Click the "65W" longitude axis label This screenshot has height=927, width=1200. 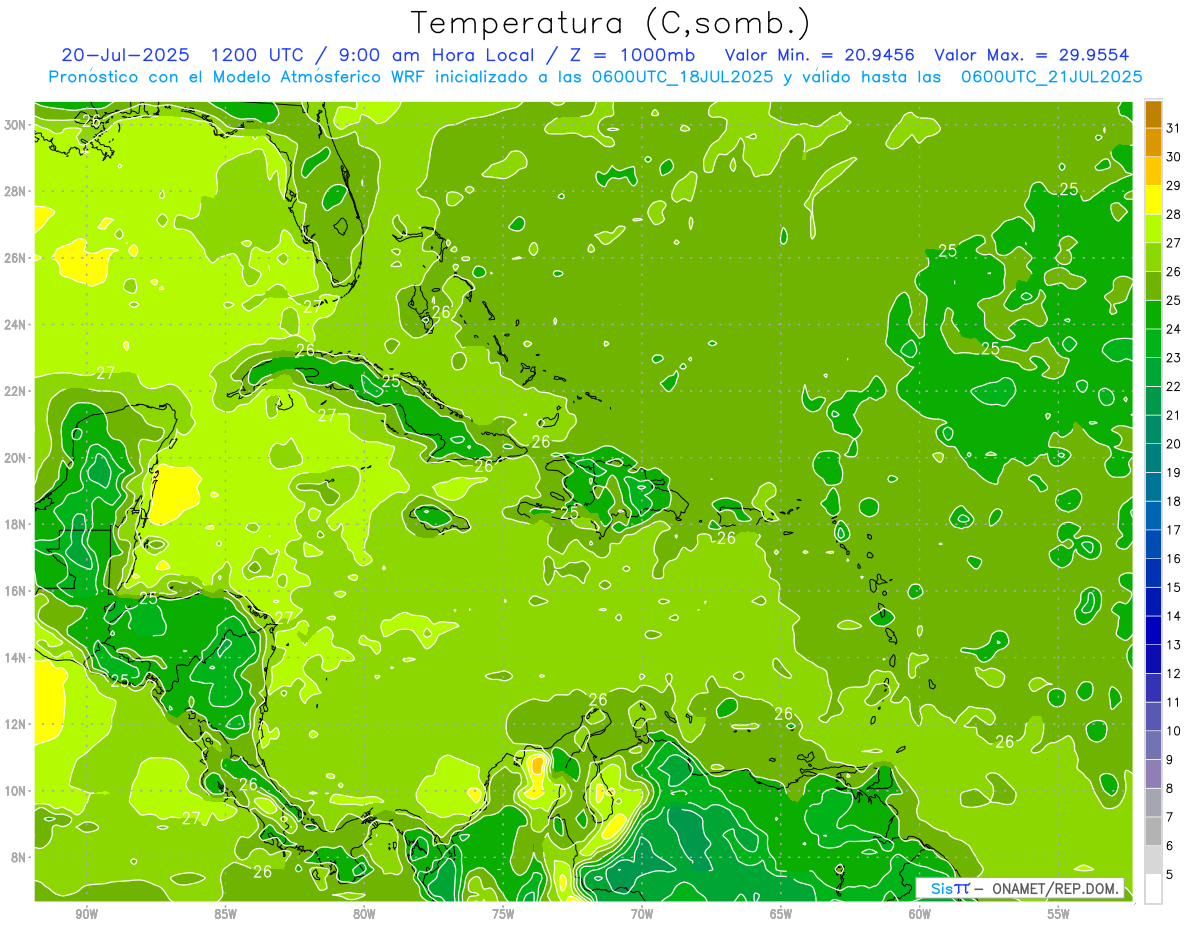pos(781,914)
